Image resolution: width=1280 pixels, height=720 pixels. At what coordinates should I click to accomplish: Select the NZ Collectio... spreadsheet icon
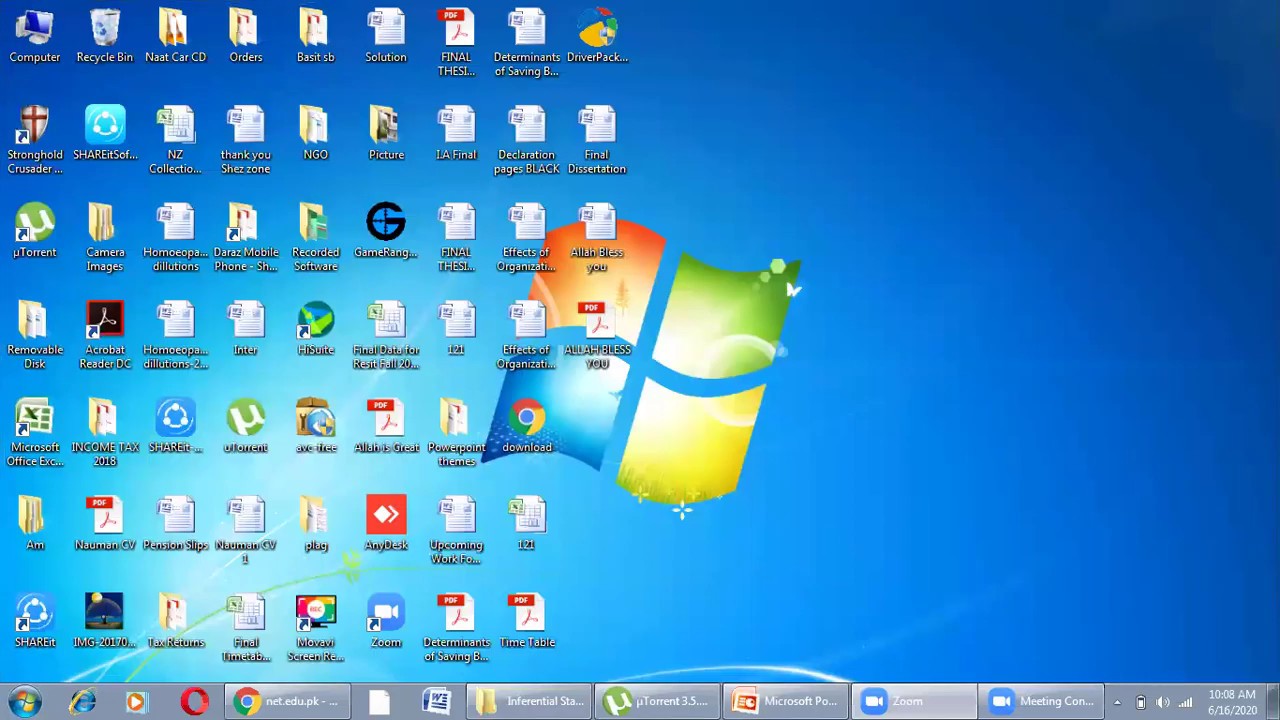(x=175, y=140)
